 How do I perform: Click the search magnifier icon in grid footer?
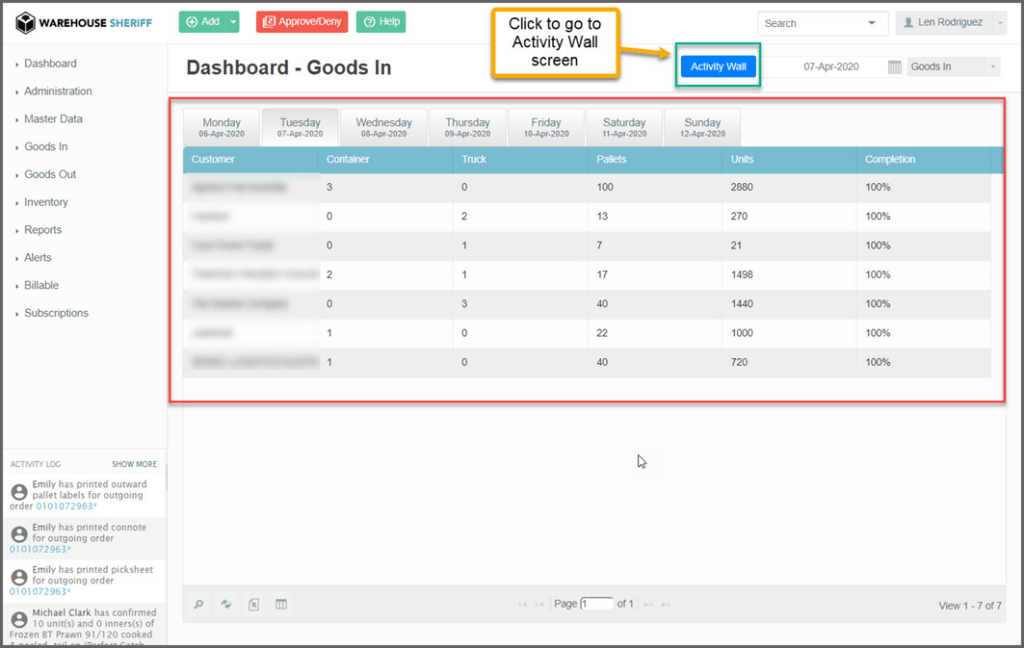click(x=199, y=604)
